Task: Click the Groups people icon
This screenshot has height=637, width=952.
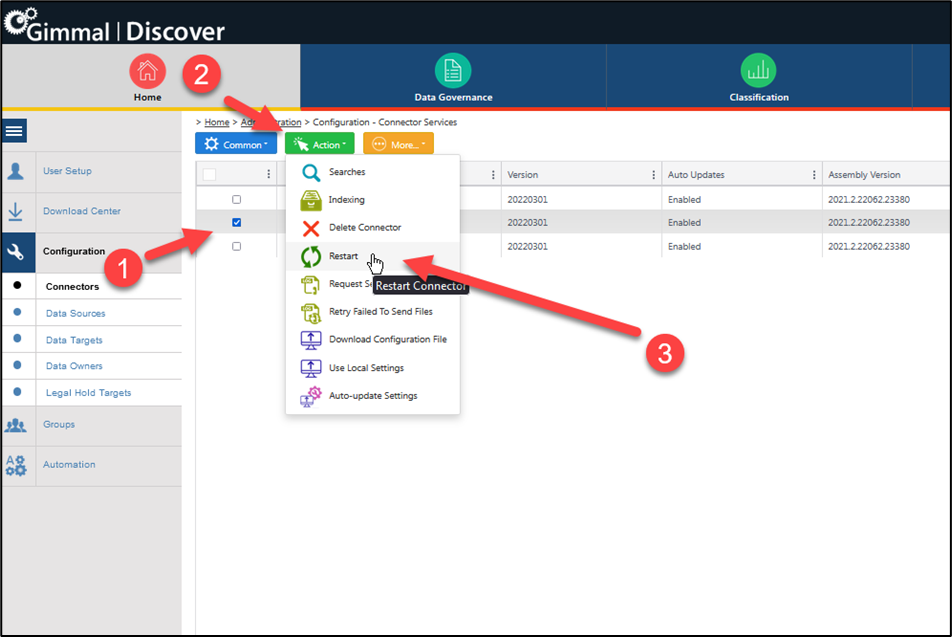Action: (17, 425)
